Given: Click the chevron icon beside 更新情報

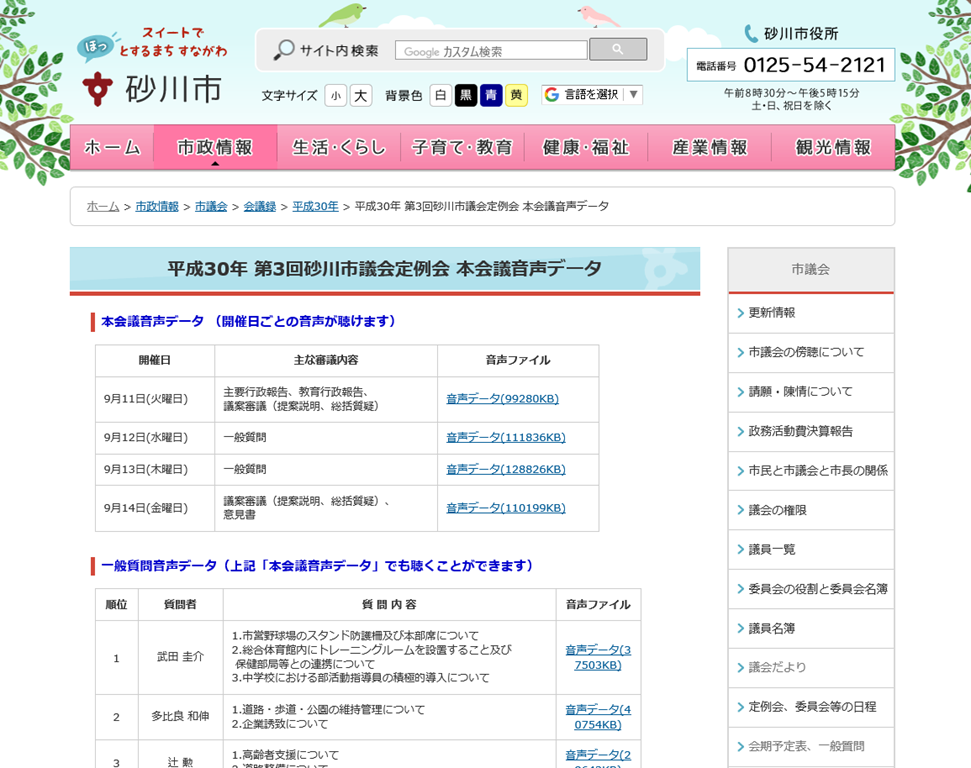Looking at the screenshot, I should [740, 313].
